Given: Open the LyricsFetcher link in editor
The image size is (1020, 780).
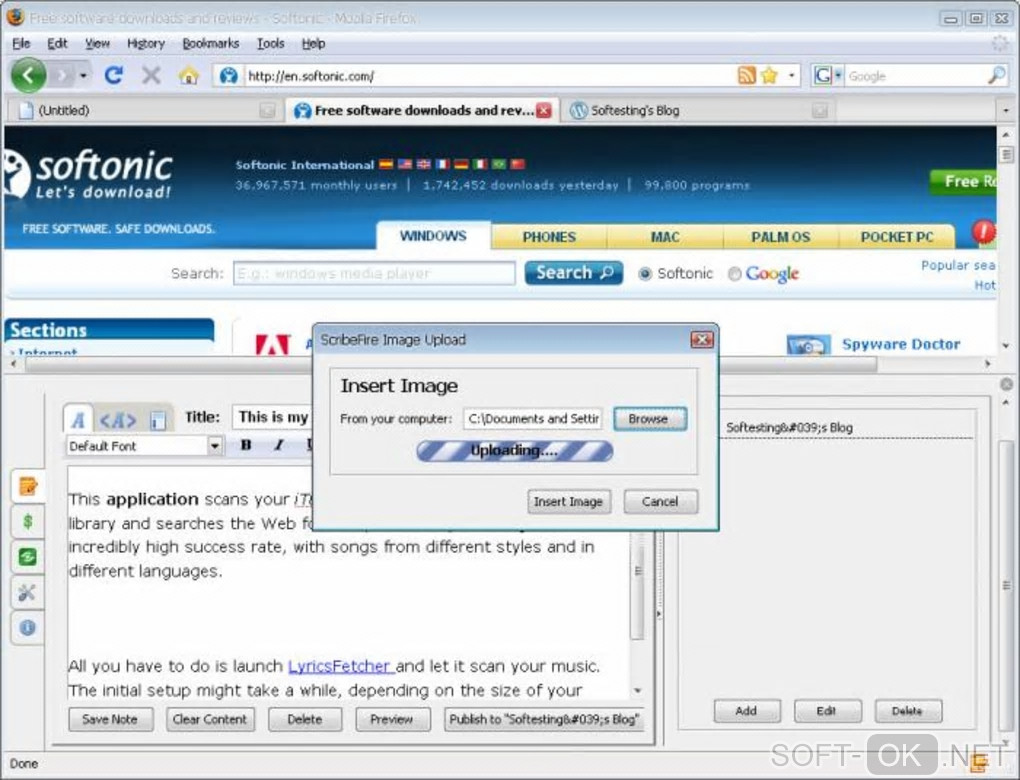Looking at the screenshot, I should click(340, 666).
